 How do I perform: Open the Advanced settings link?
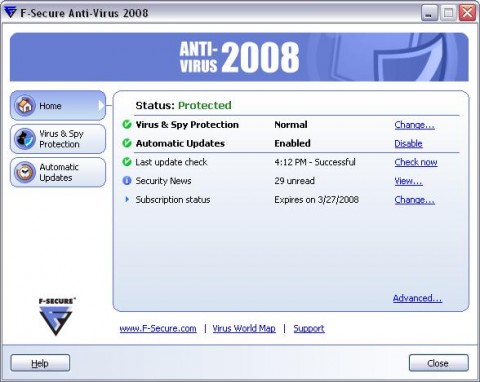[x=417, y=298]
